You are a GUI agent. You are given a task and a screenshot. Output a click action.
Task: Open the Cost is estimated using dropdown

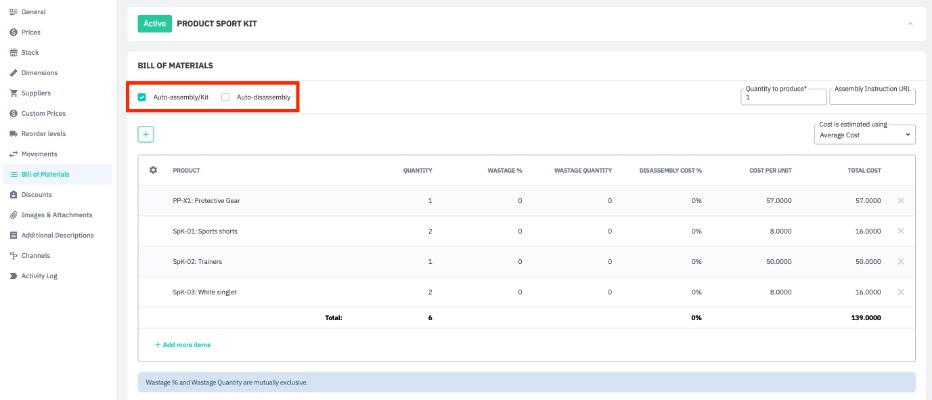click(865, 134)
